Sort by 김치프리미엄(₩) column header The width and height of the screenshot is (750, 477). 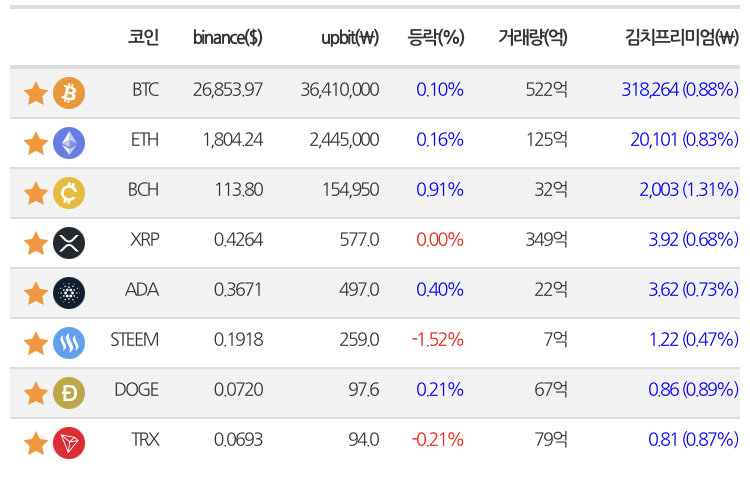click(682, 37)
